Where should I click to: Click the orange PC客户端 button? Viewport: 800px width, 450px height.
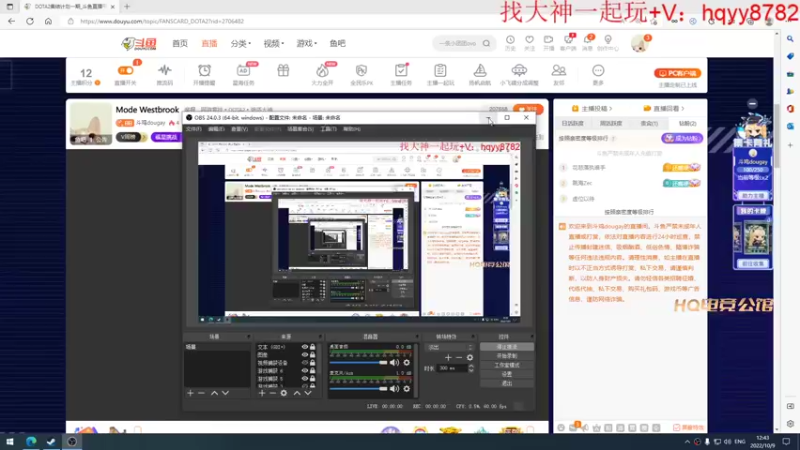[677, 73]
